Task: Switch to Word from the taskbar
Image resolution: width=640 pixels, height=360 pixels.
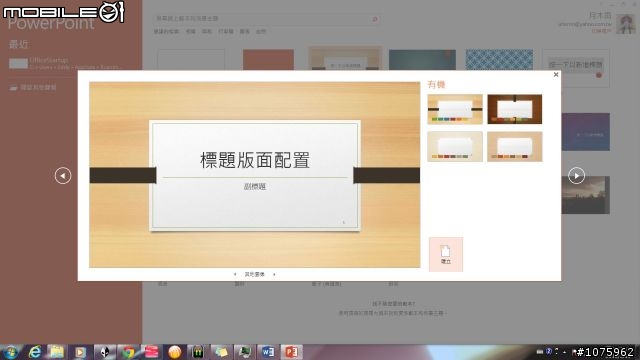Action: point(268,352)
